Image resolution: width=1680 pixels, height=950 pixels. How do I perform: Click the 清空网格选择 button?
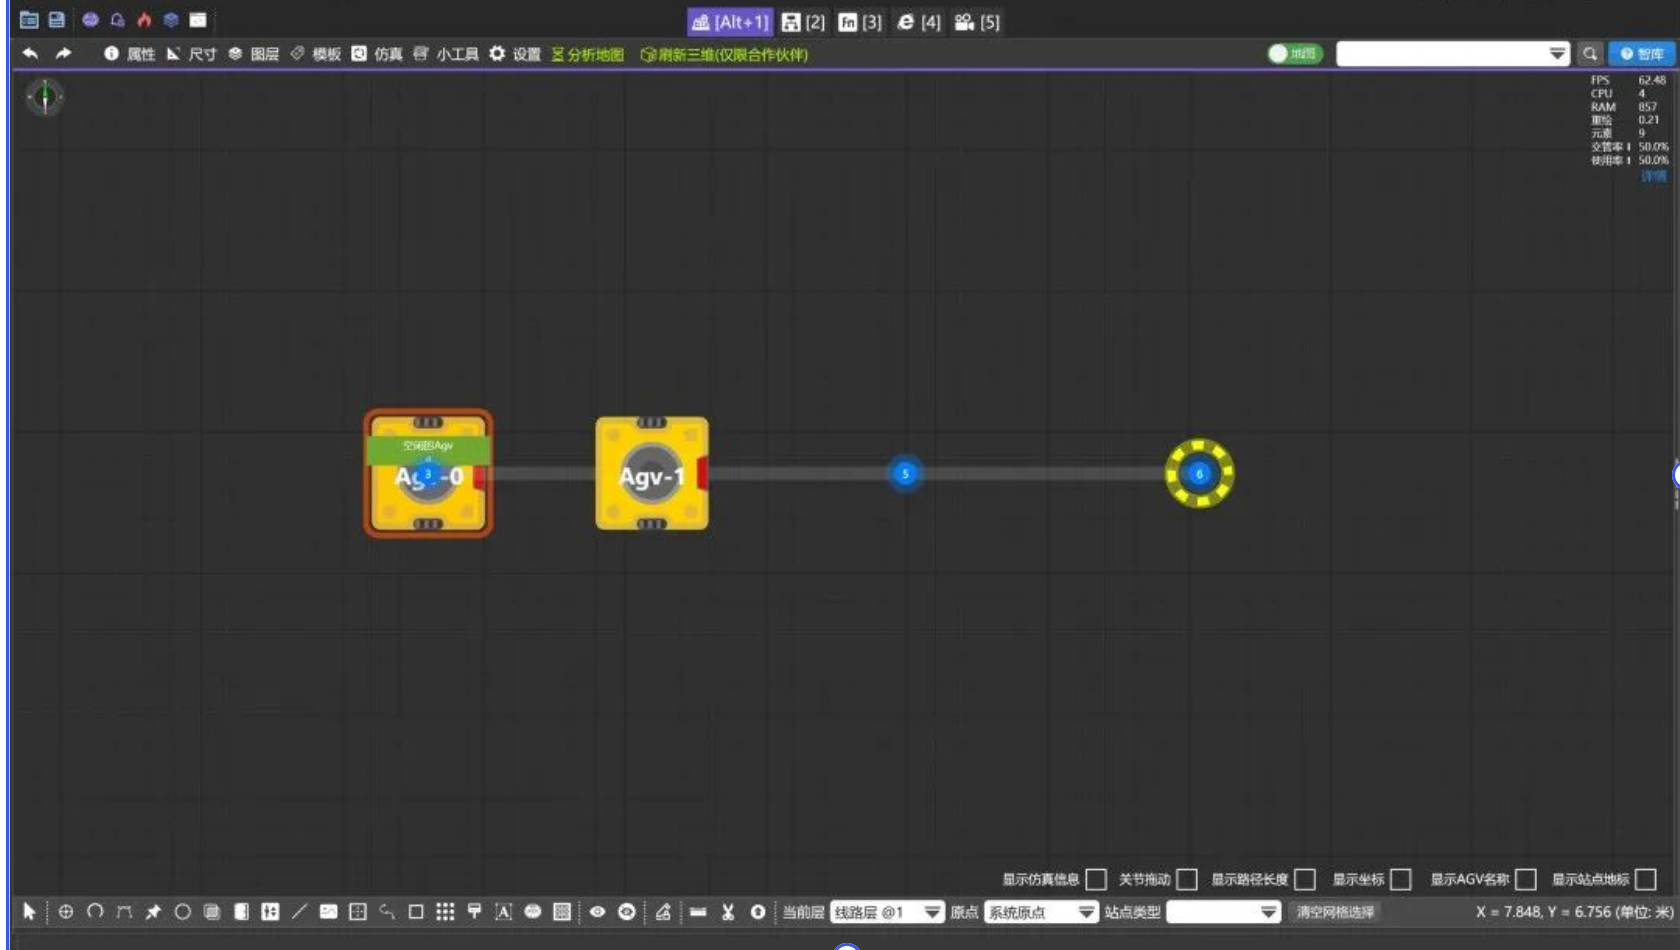pos(1335,912)
